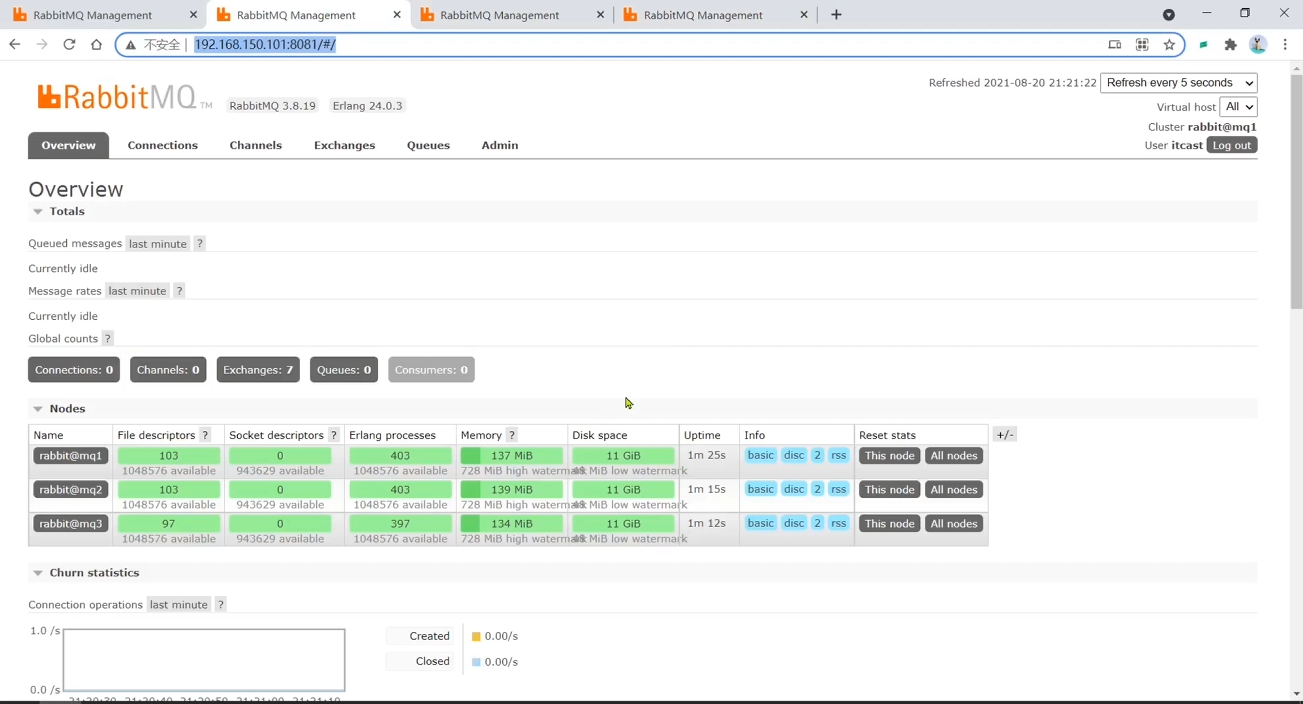Switch to the Exchanges tab
1303x704 pixels.
(x=344, y=145)
